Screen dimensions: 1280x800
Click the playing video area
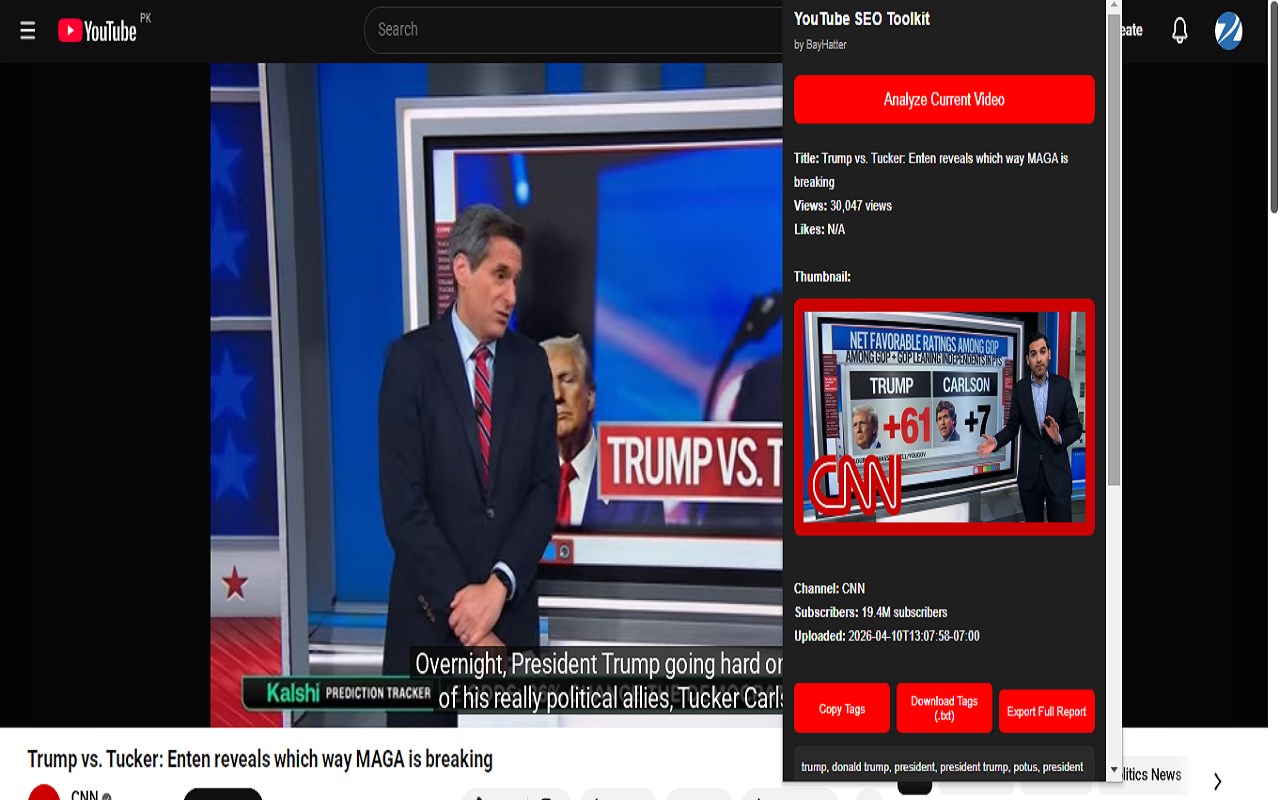[496, 395]
